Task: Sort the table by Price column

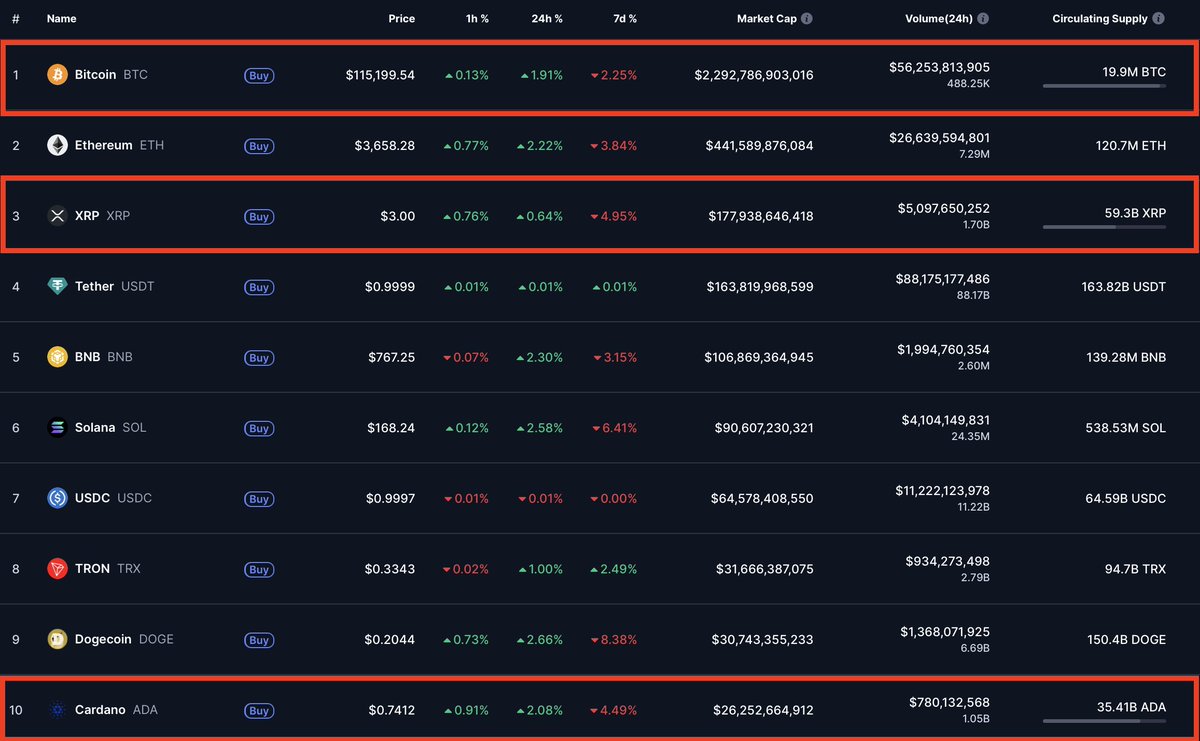Action: coord(401,18)
